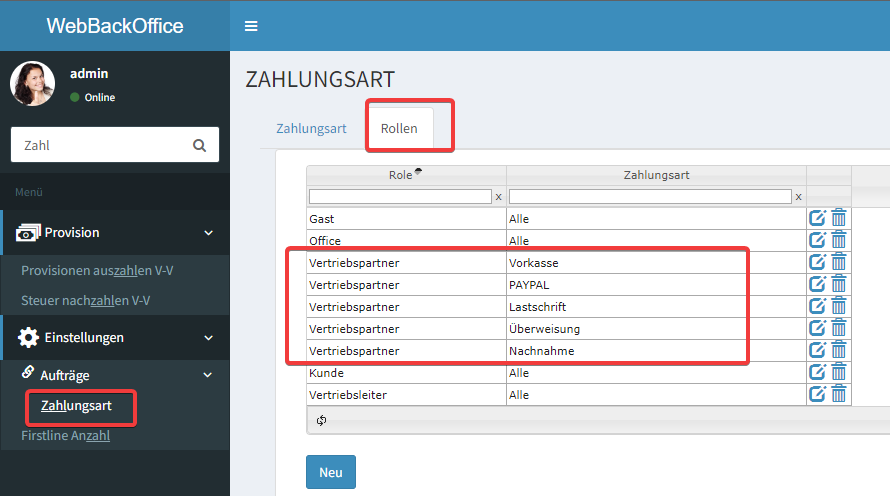890x496 pixels.
Task: Switch to the Zahlungsart tab
Action: point(311,129)
